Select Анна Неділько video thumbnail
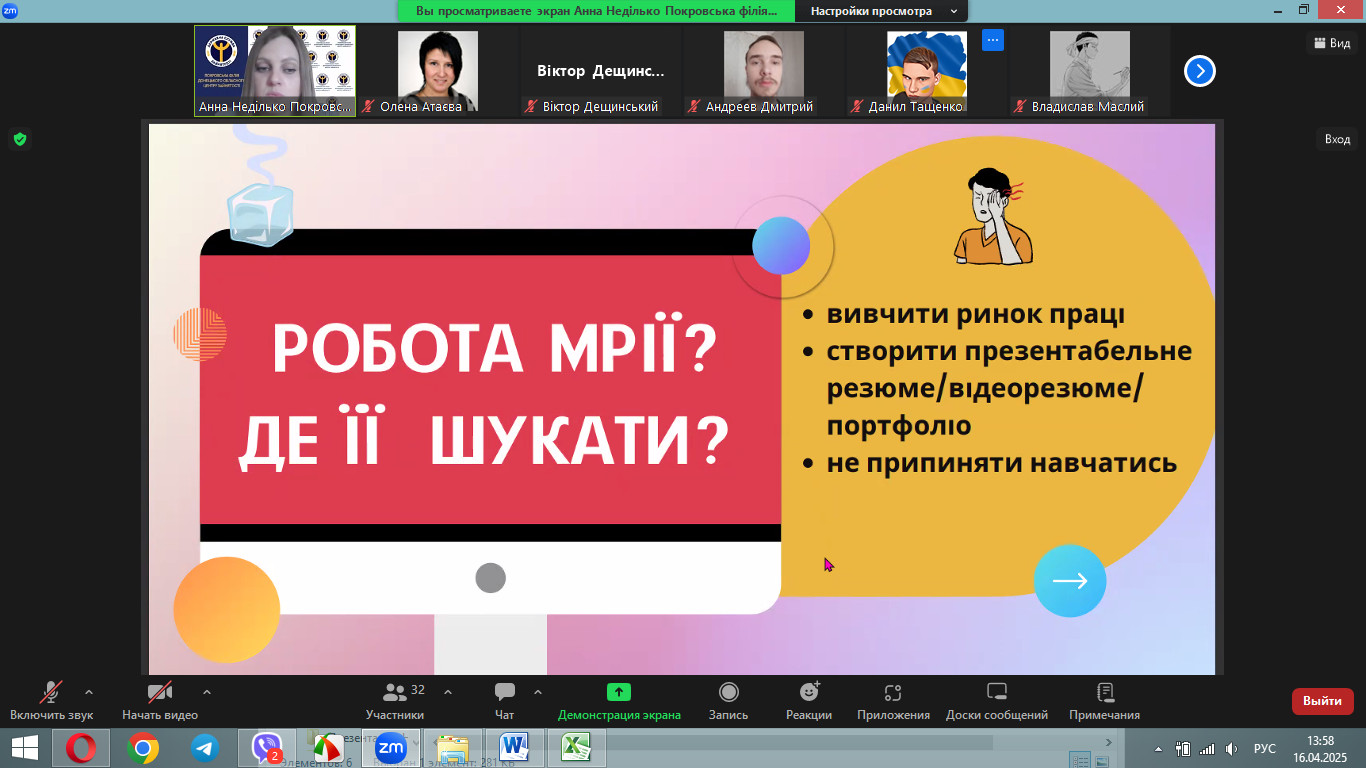This screenshot has width=1366, height=768. click(275, 71)
